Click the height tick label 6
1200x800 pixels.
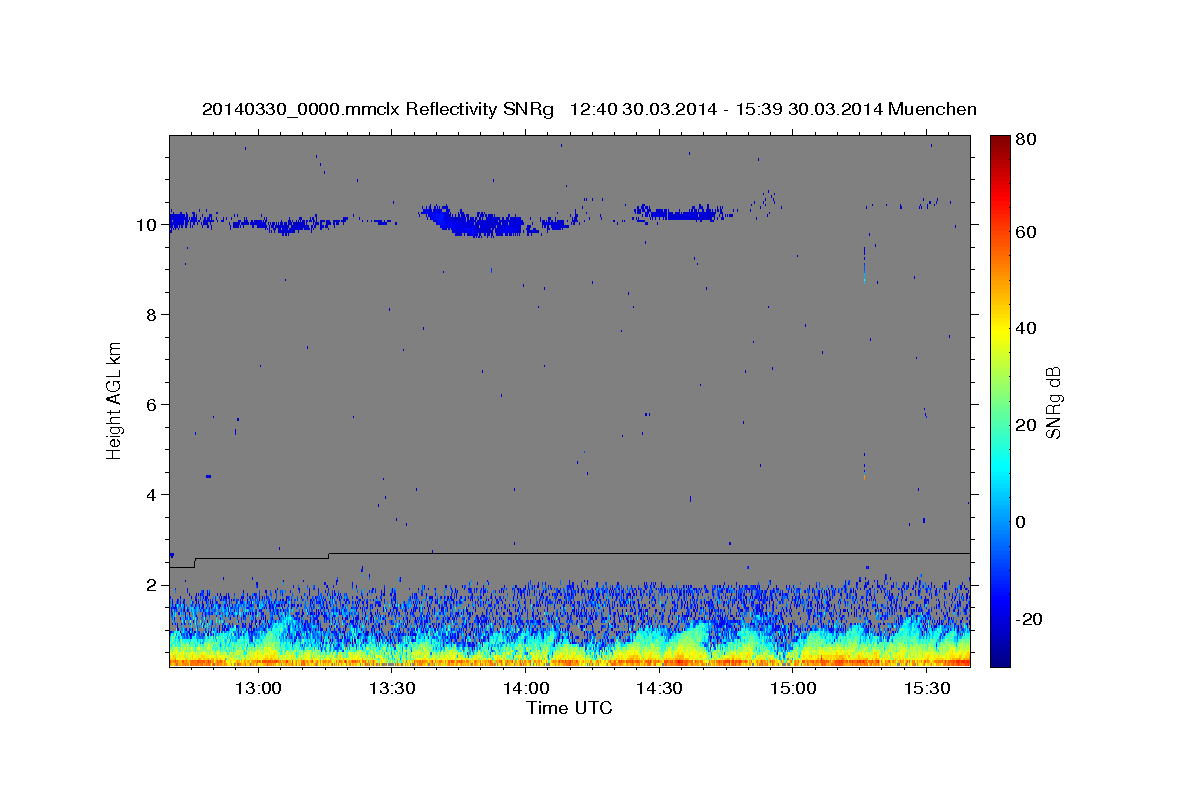click(151, 405)
